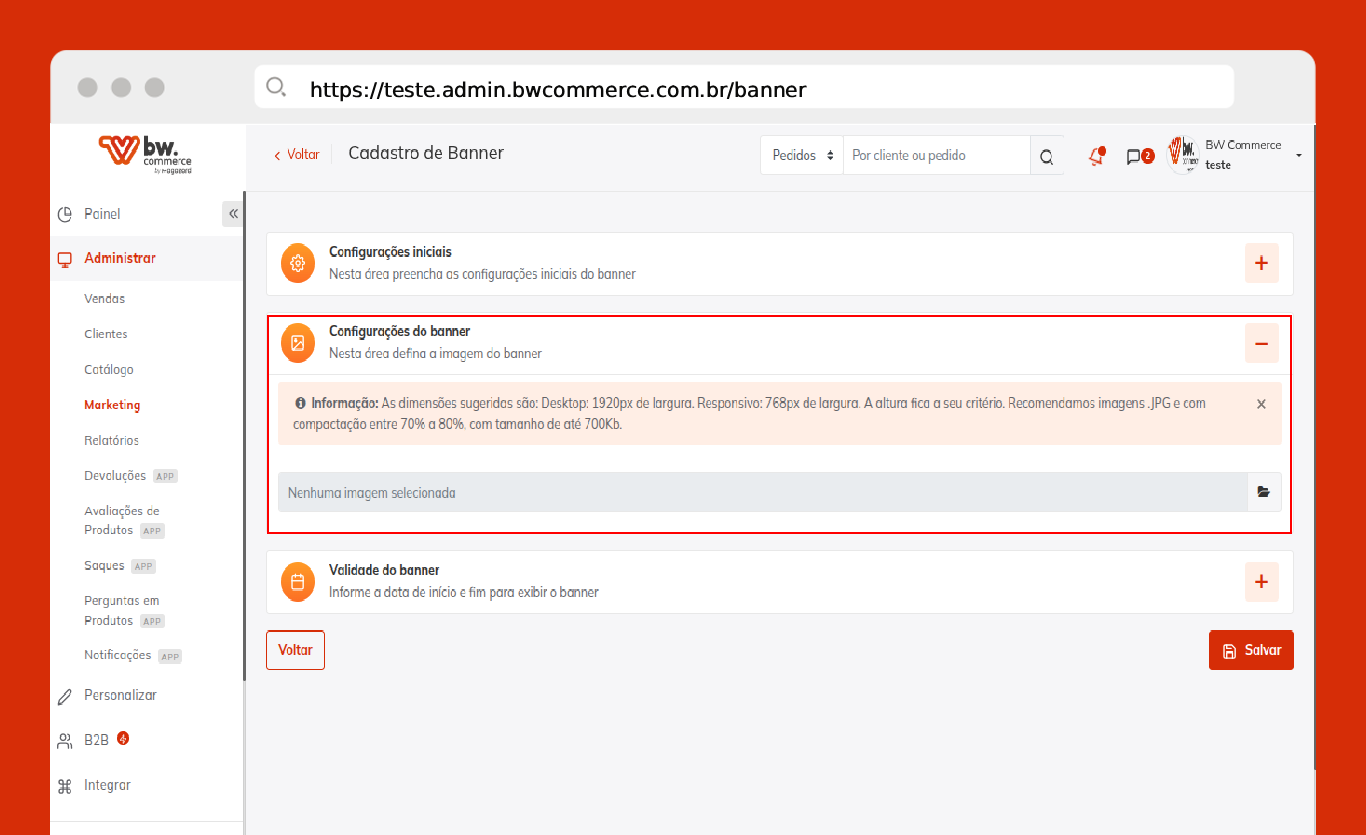Collapse the Configurações do banner section
Image resolution: width=1366 pixels, height=835 pixels.
1261,343
